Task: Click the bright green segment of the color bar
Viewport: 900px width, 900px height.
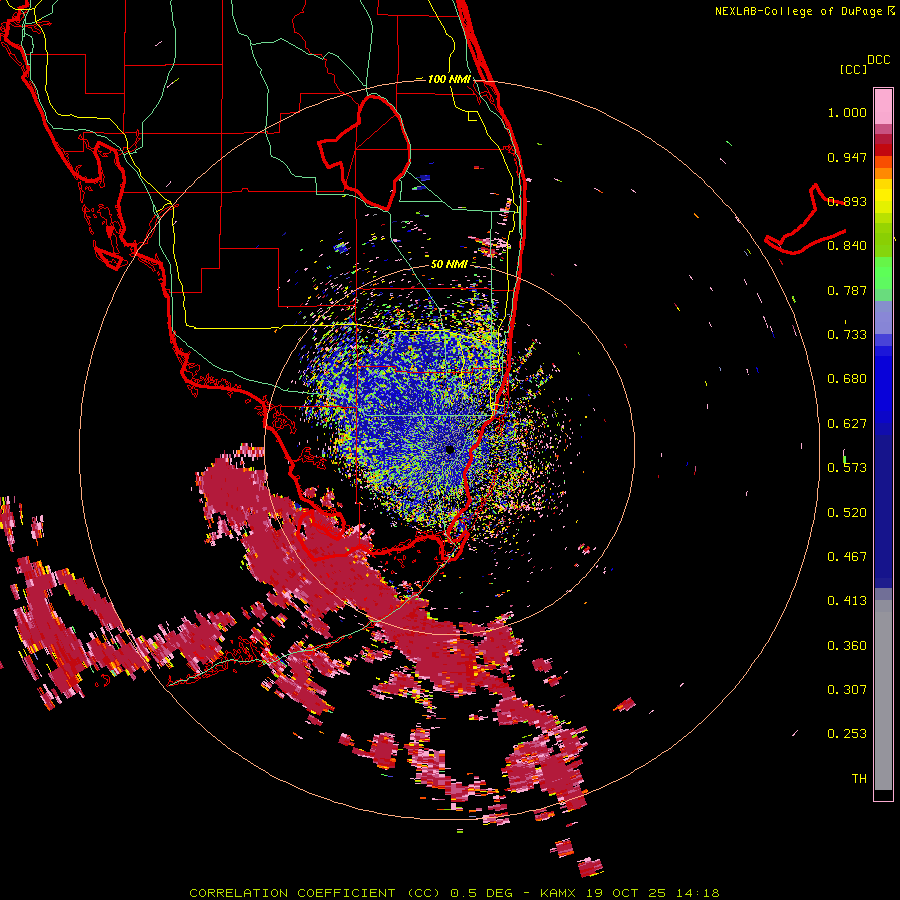Action: click(883, 273)
